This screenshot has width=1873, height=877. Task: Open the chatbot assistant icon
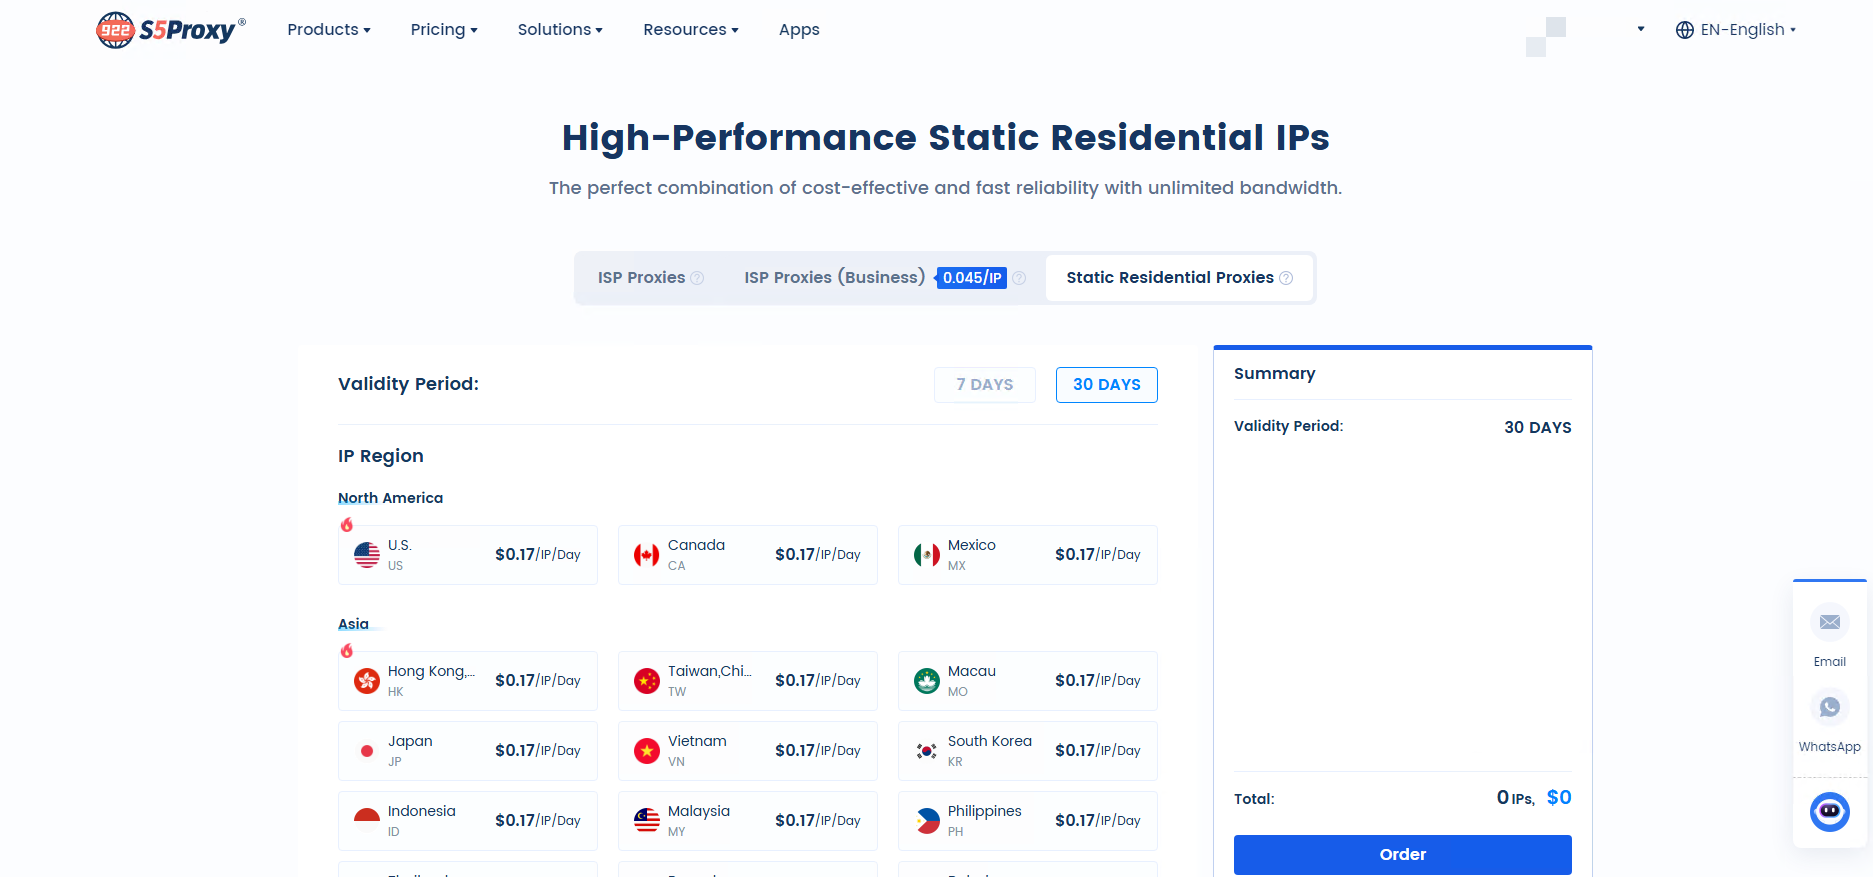(1829, 811)
